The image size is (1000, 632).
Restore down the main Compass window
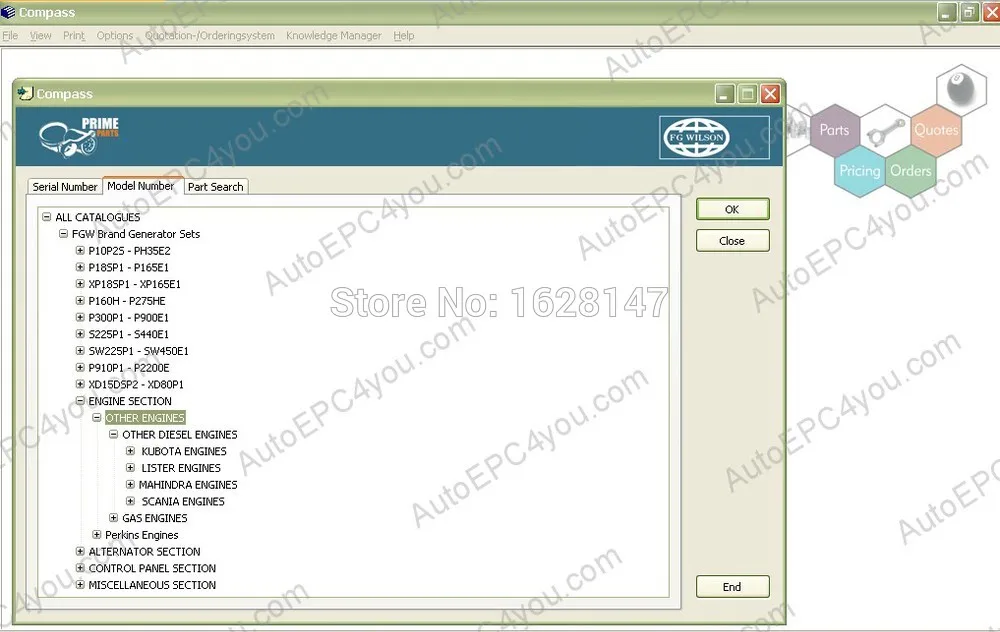[969, 12]
